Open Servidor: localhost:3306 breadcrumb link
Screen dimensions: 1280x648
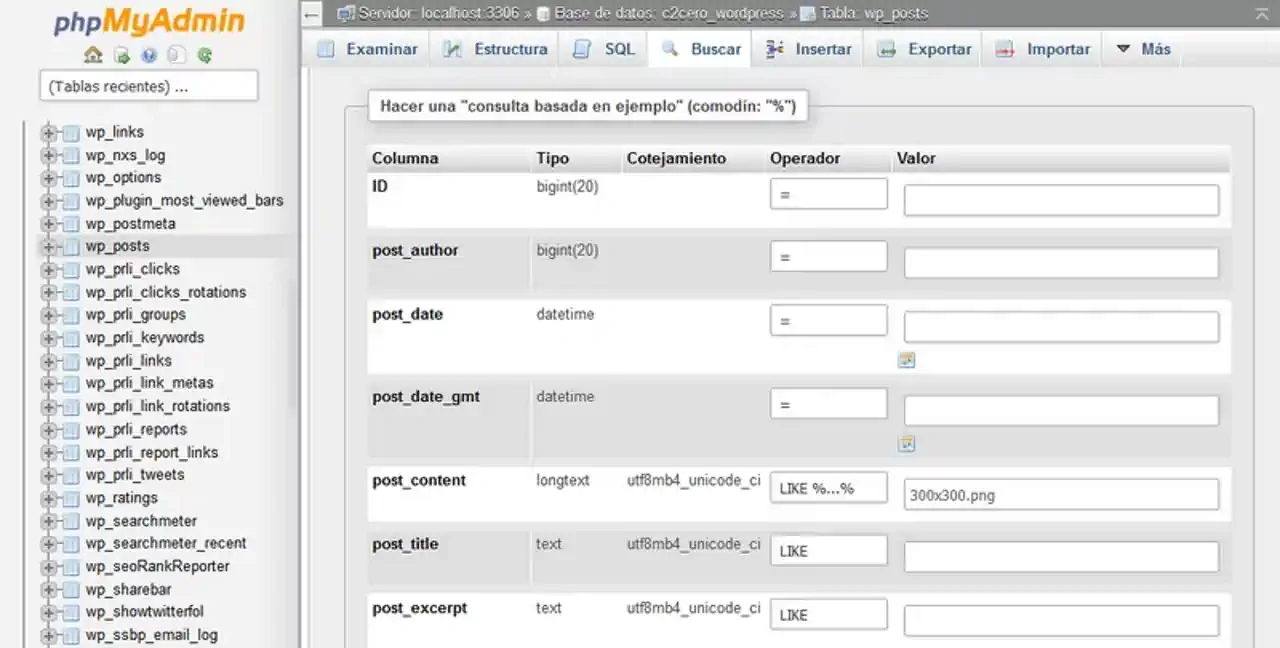[x=437, y=14]
